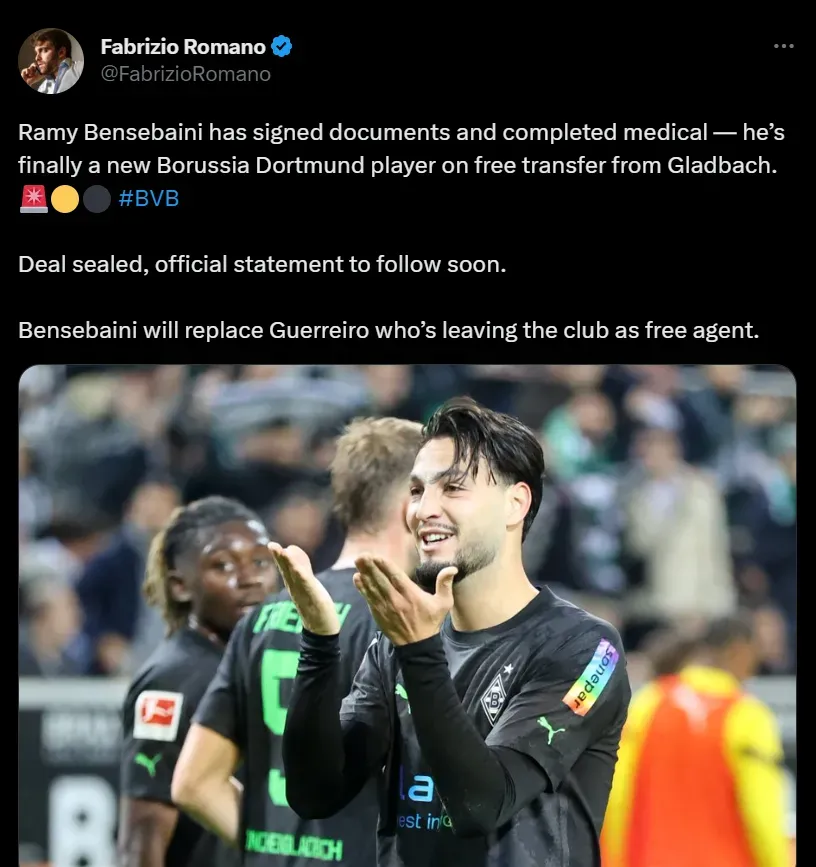Click the person in orange bib

[x=697, y=752]
